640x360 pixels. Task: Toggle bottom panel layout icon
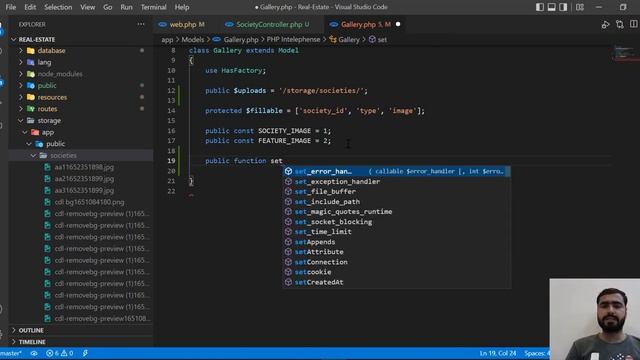[x=551, y=7]
